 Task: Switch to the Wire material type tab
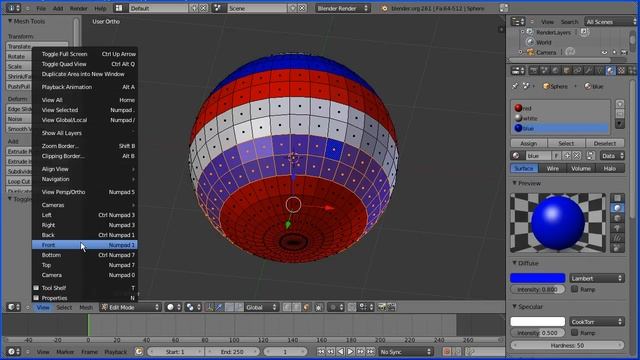tap(553, 168)
